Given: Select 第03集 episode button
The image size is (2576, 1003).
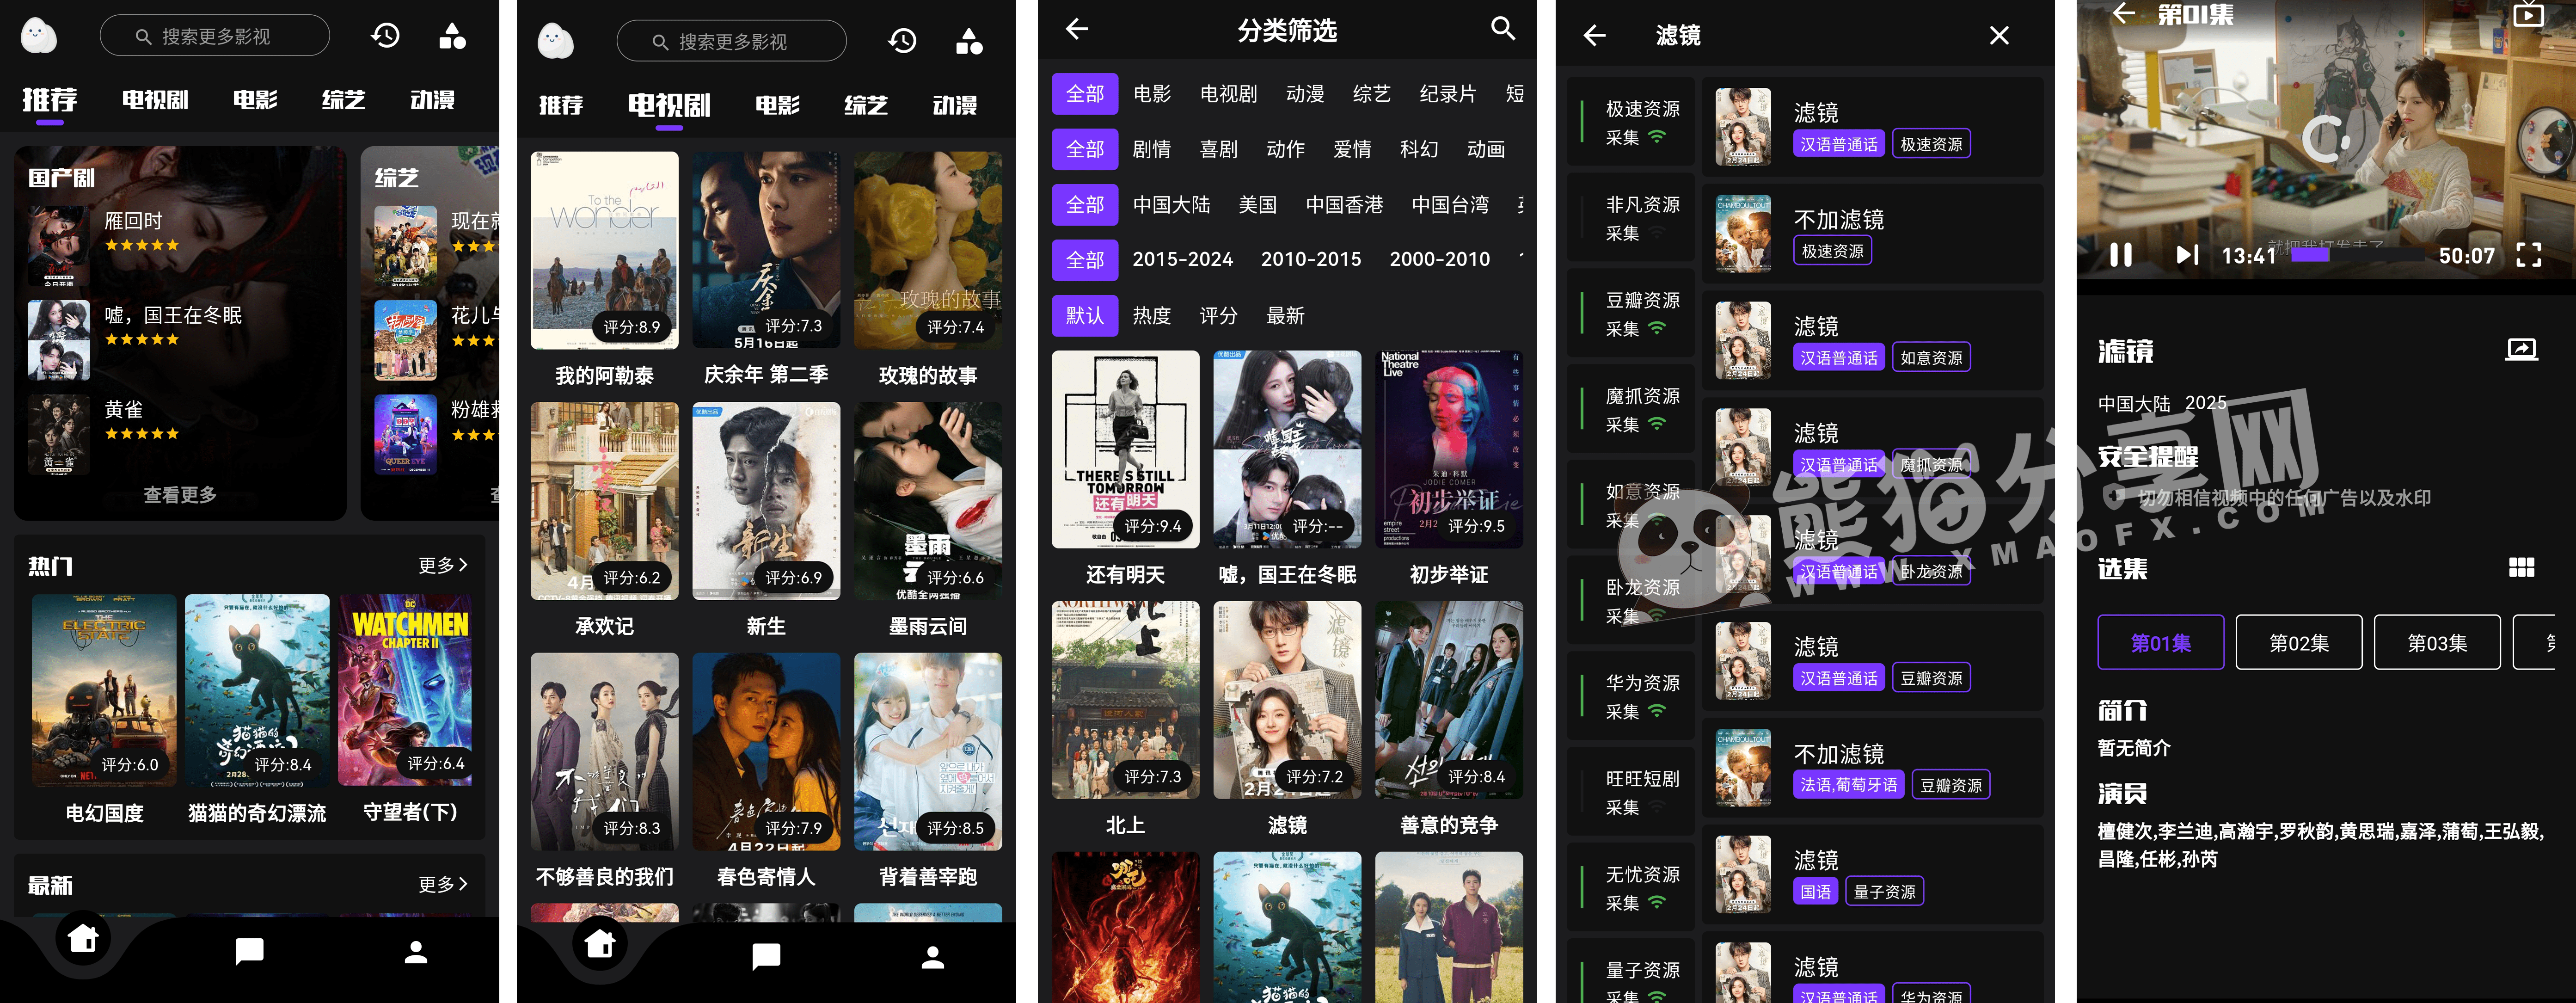Looking at the screenshot, I should pos(2437,643).
